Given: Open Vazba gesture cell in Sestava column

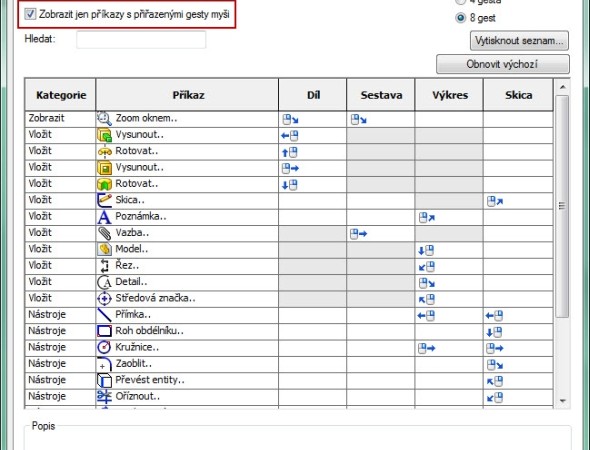Looking at the screenshot, I should pos(380,234).
